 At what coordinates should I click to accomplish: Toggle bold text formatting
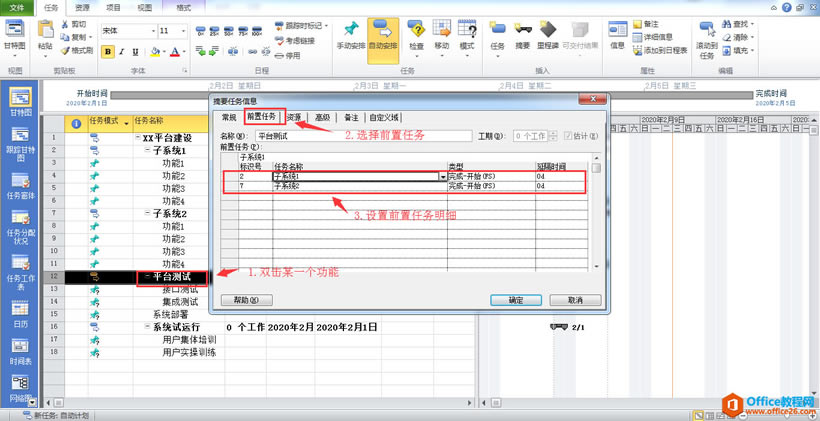(108, 51)
